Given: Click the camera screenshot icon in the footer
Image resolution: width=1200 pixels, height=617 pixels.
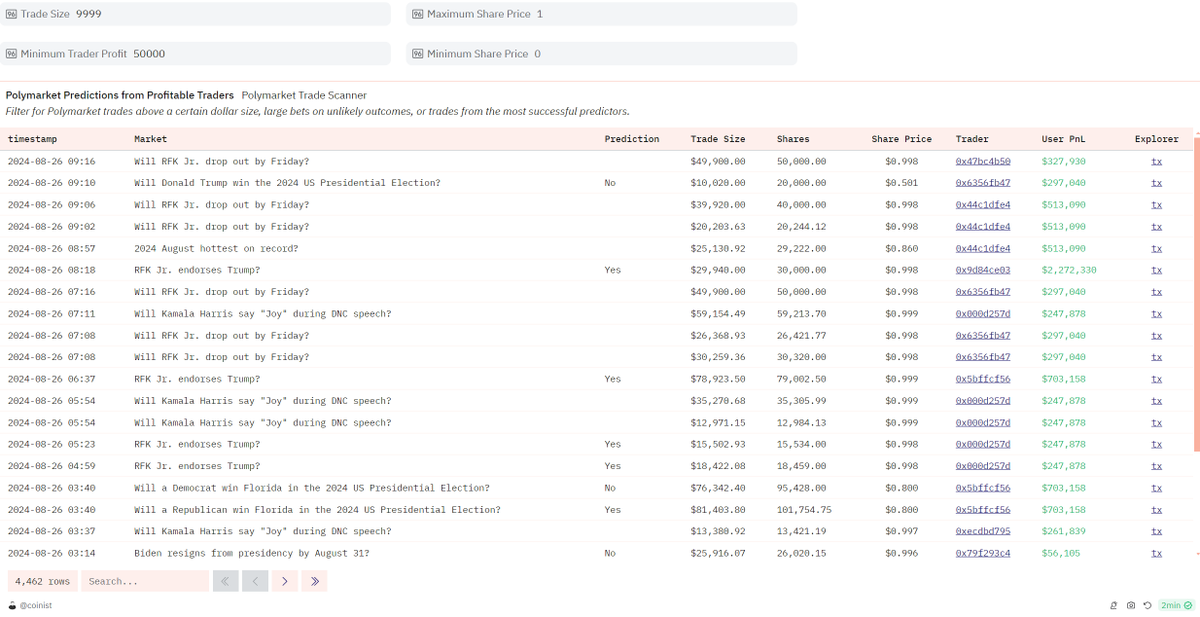Looking at the screenshot, I should point(1131,605).
